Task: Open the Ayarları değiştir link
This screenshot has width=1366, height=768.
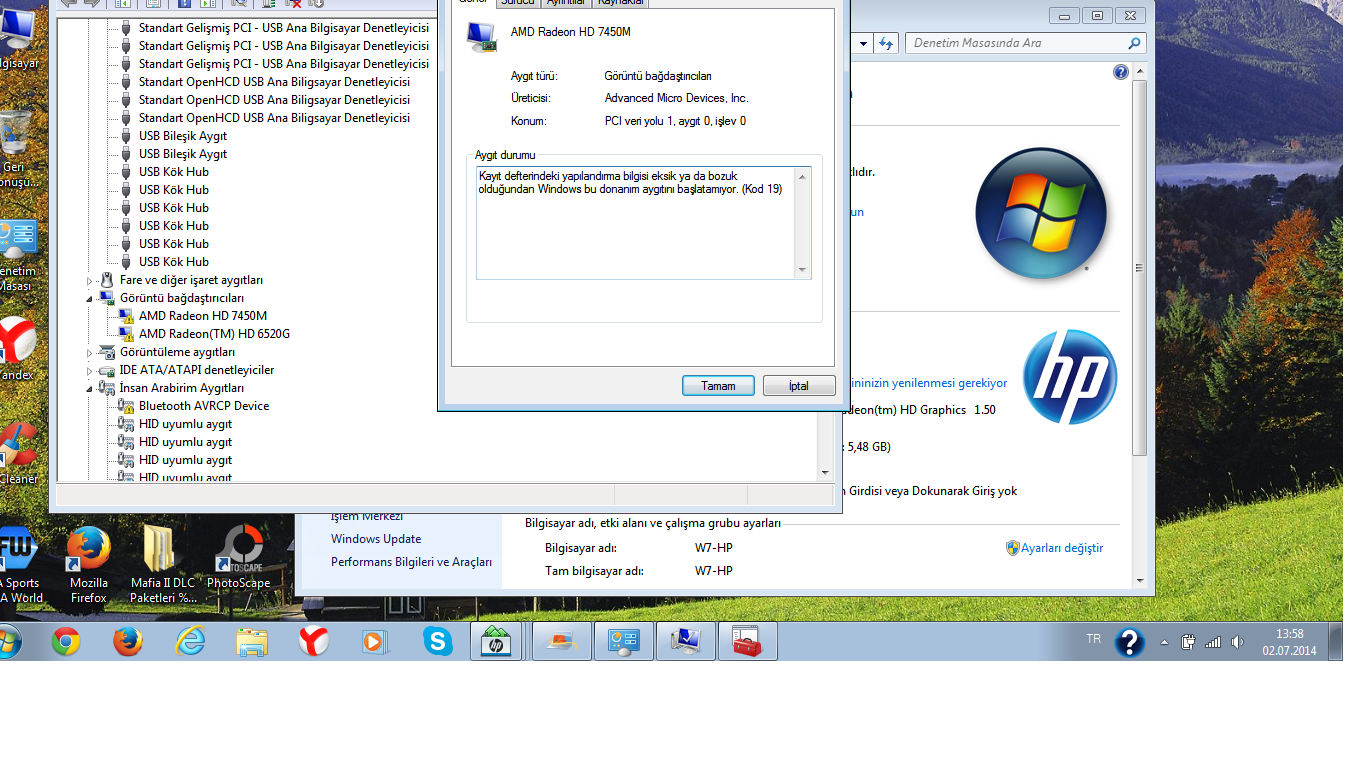Action: point(1061,548)
